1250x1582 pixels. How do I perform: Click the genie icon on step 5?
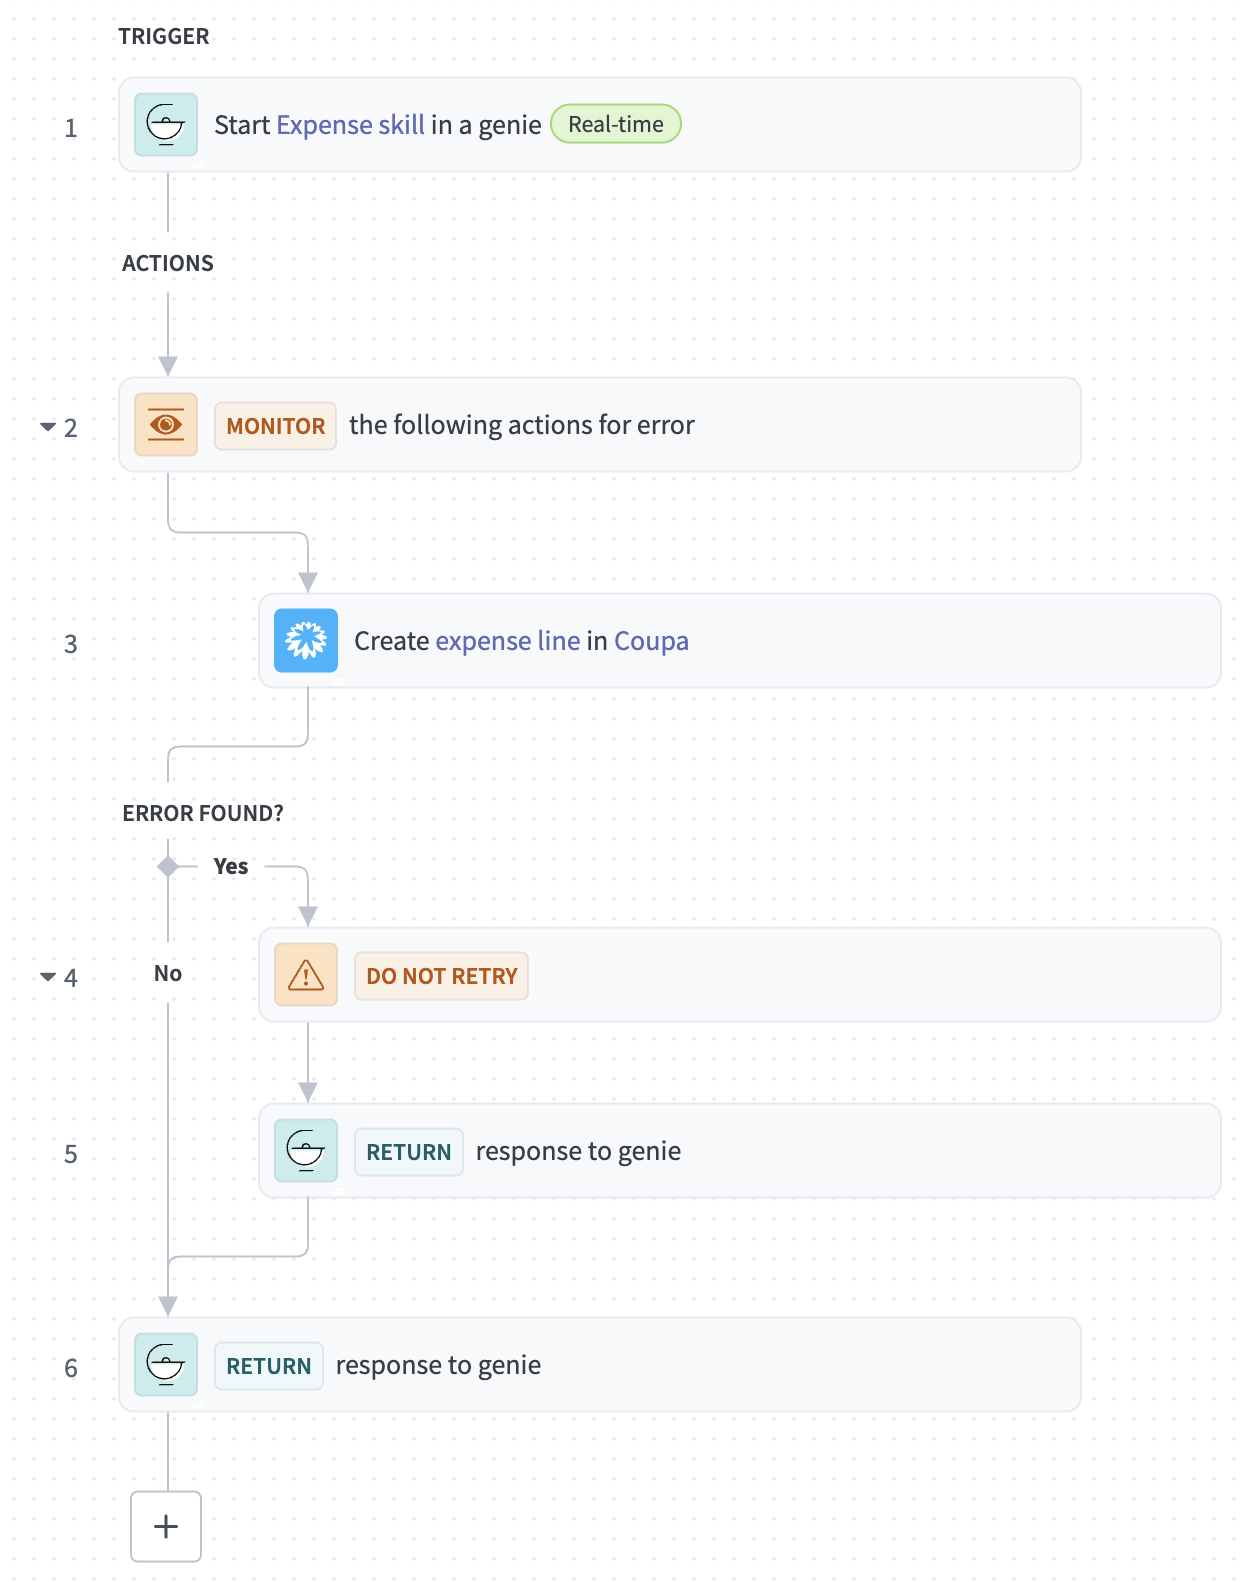click(305, 1151)
